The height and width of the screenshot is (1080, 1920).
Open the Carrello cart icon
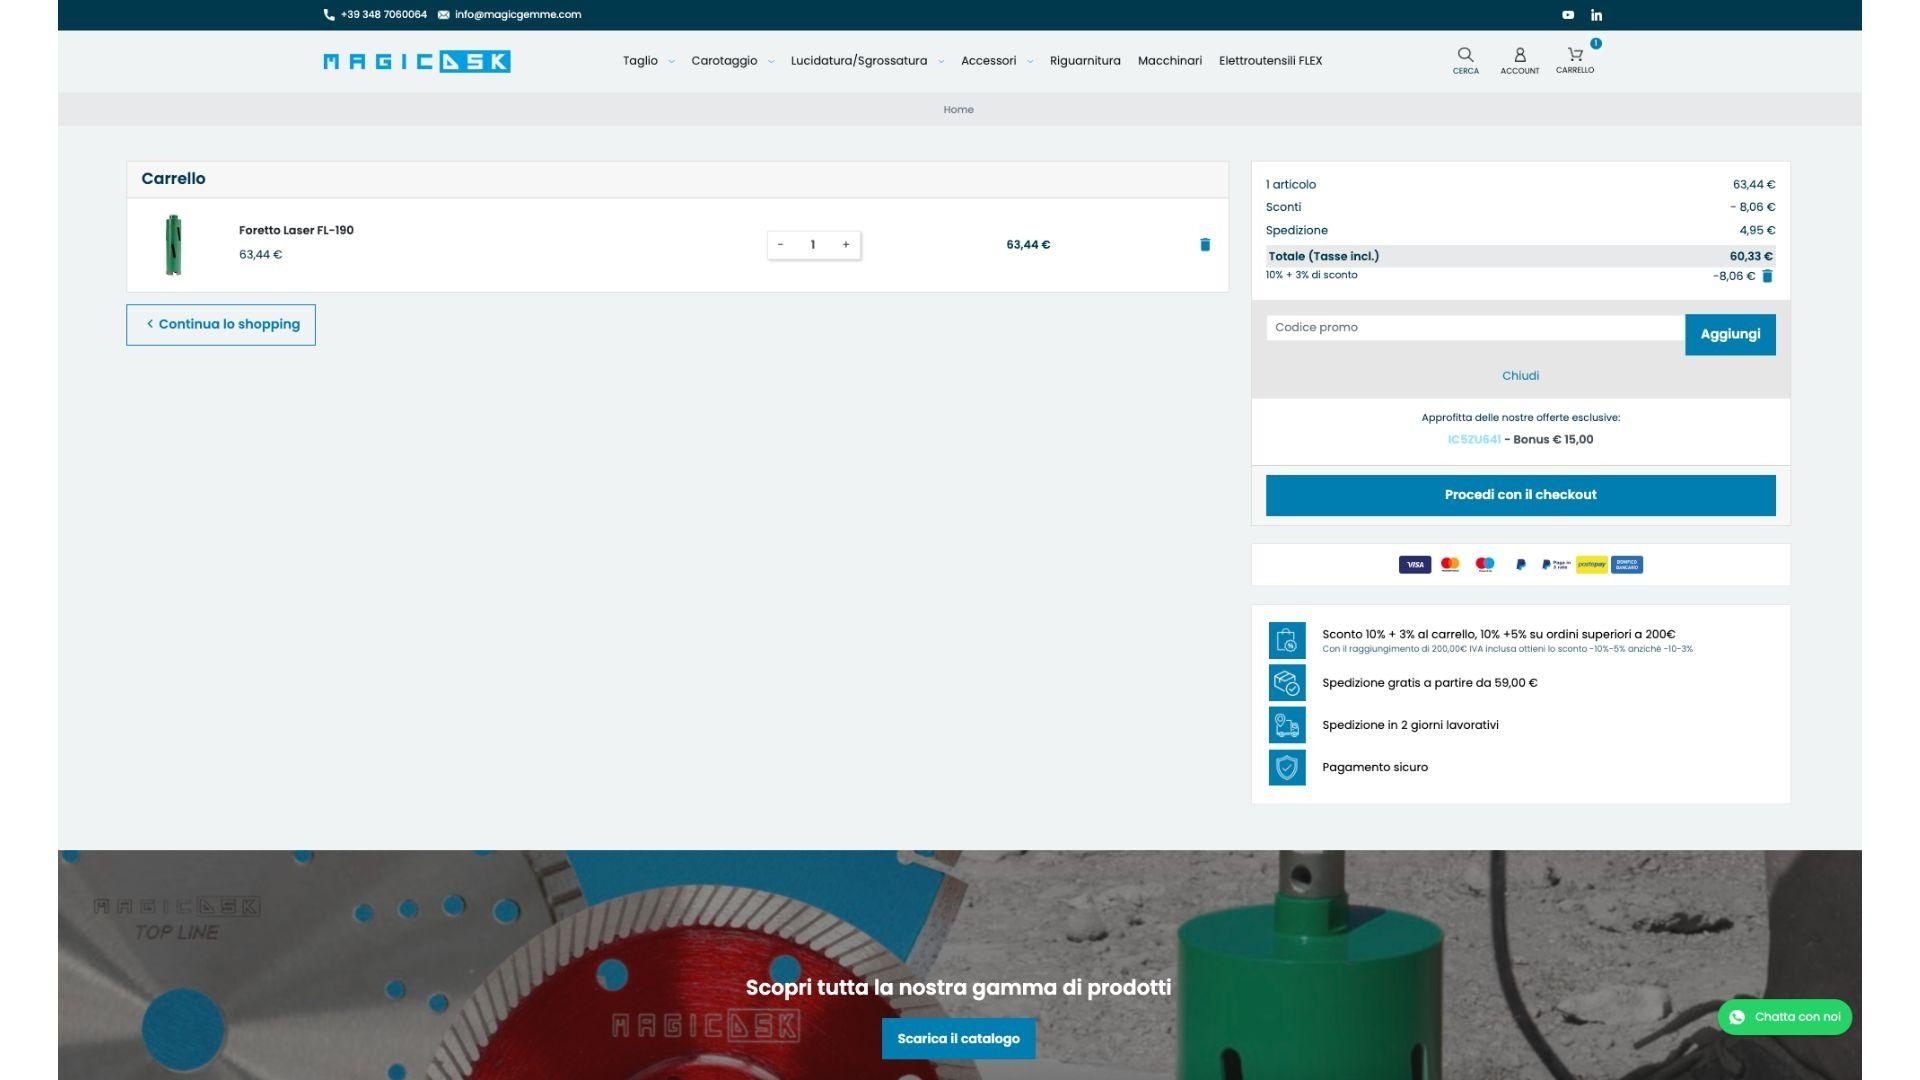pos(1575,60)
